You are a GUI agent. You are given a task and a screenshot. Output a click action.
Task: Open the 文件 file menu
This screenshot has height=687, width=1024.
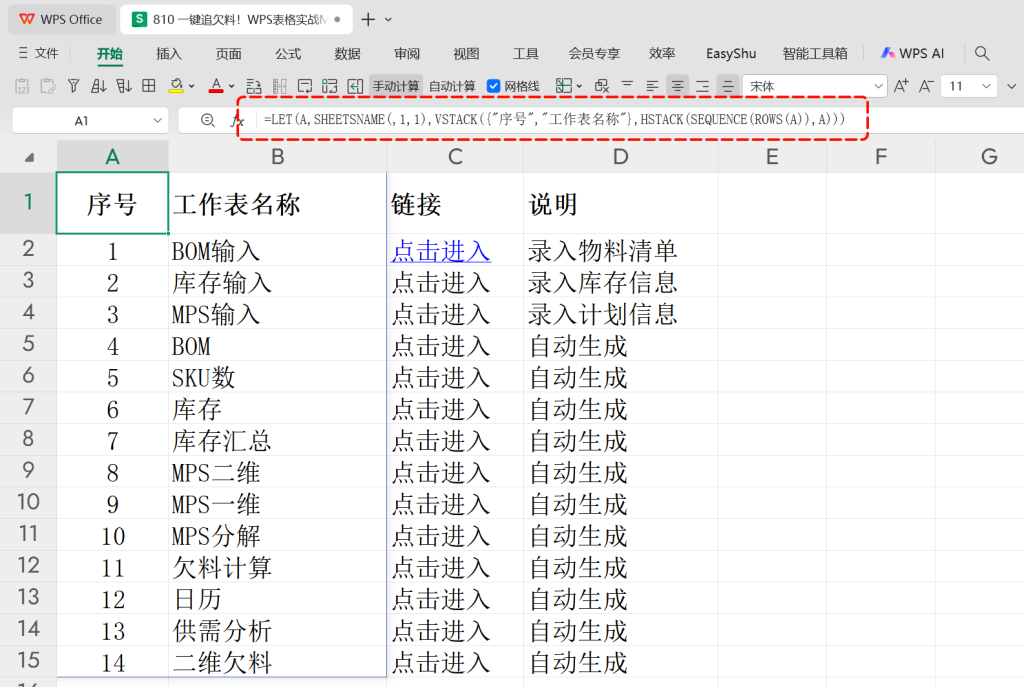coord(39,54)
